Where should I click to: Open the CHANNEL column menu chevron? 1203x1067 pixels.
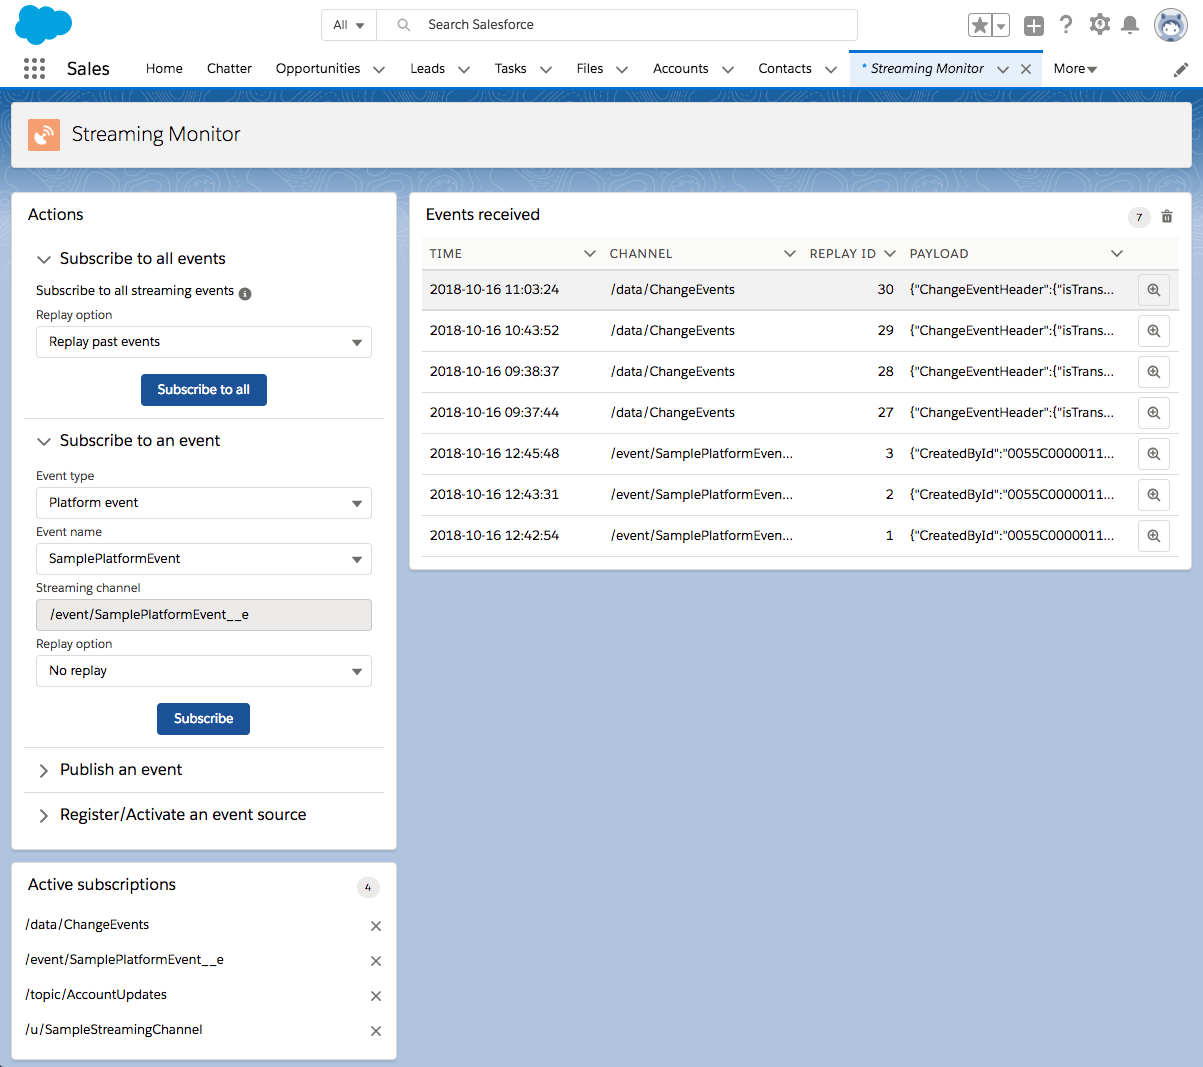pos(790,254)
